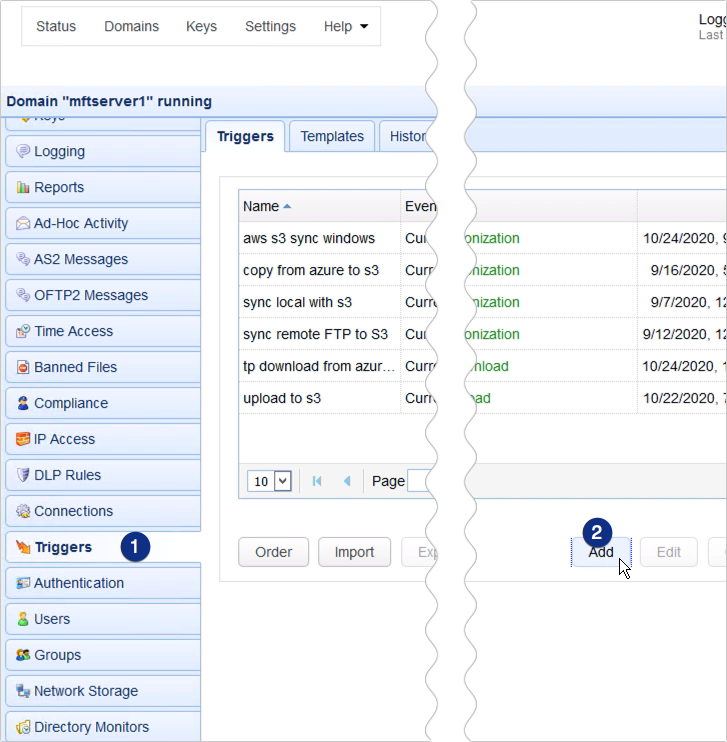Click the Reports bar chart icon
Viewport: 727px width, 742px height.
pos(23,187)
